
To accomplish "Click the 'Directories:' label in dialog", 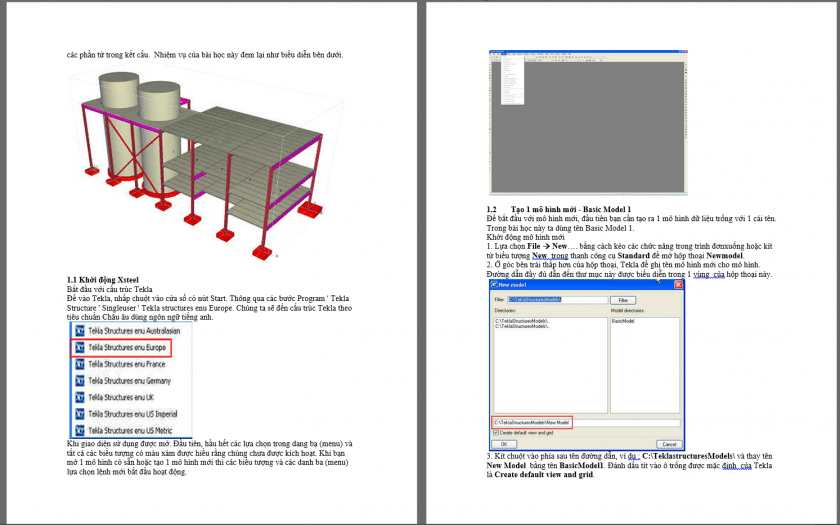I will 505,311.
